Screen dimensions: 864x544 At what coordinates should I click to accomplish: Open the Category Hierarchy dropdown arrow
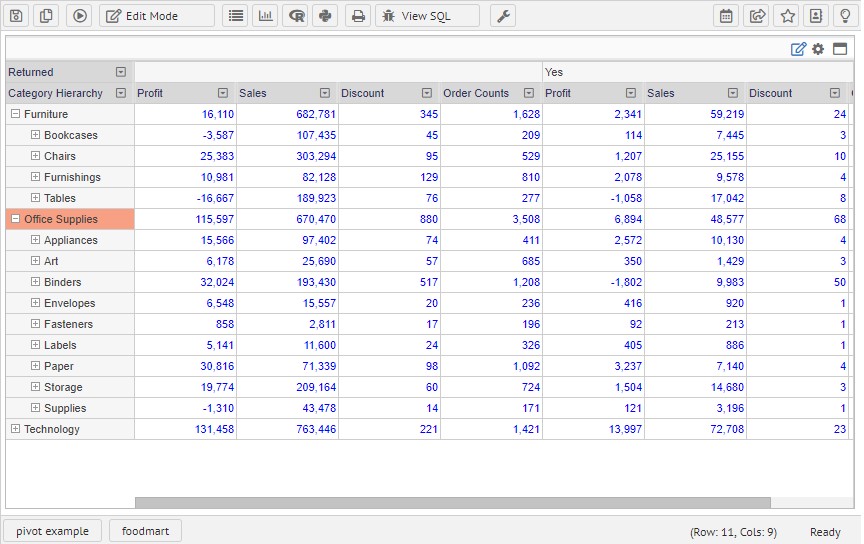(x=121, y=93)
